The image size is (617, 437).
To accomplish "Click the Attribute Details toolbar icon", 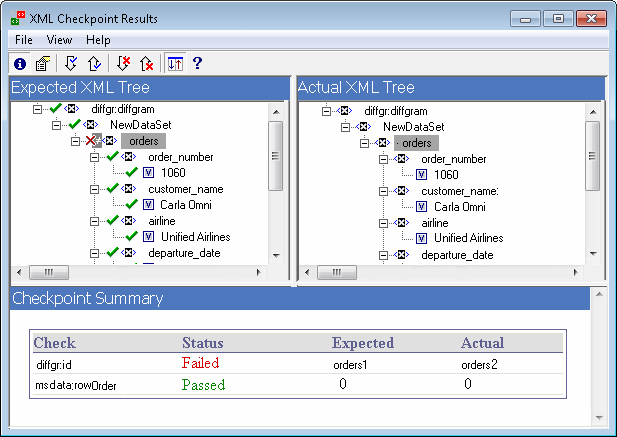I will pos(43,63).
